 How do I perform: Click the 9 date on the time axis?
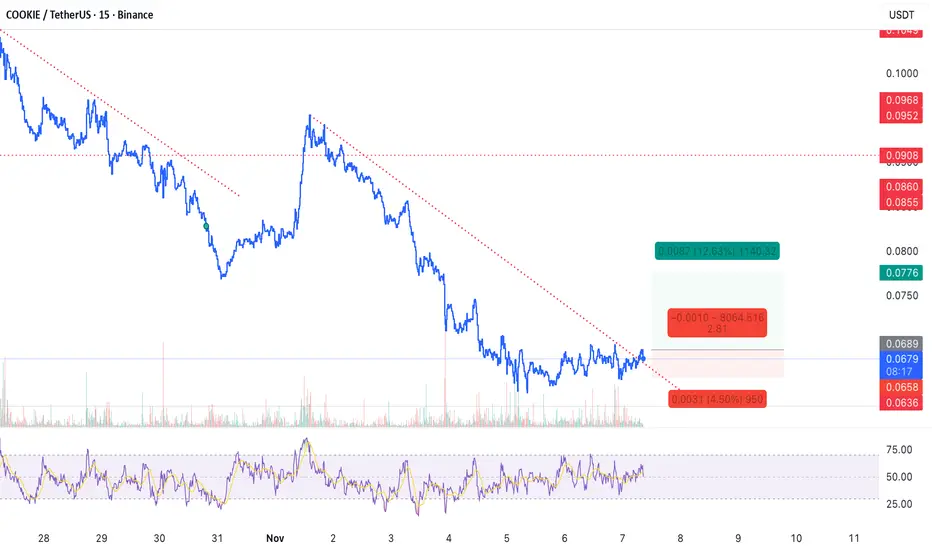(738, 538)
